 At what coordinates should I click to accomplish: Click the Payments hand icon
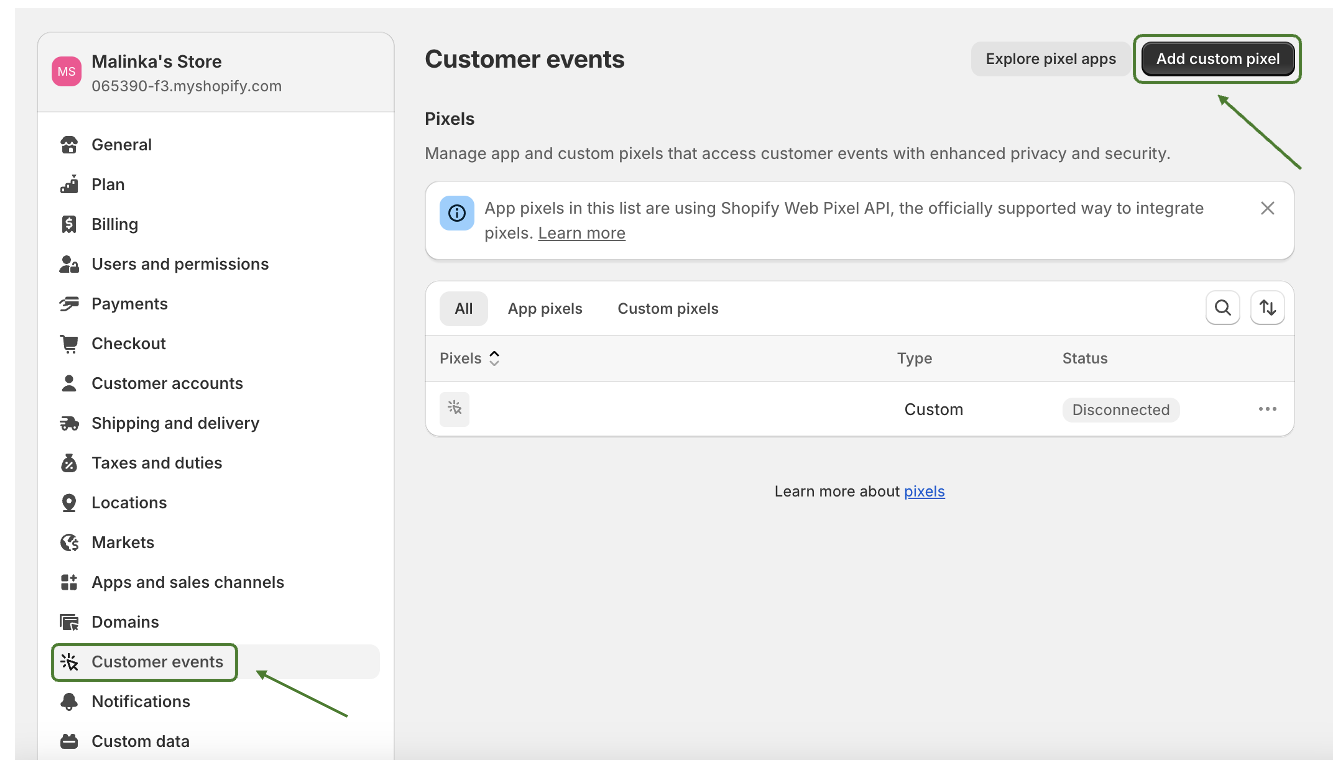click(69, 304)
